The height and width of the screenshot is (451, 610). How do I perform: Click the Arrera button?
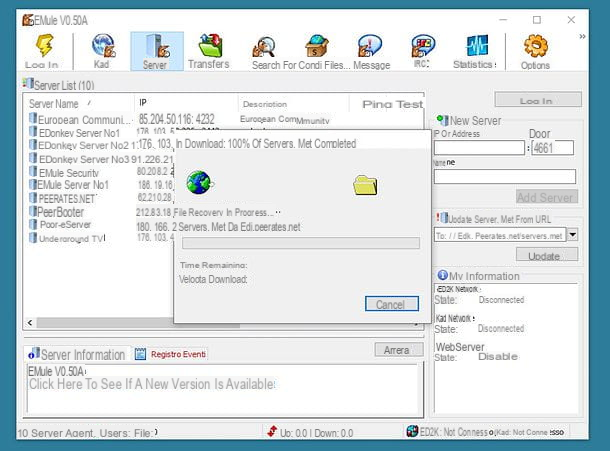click(399, 350)
